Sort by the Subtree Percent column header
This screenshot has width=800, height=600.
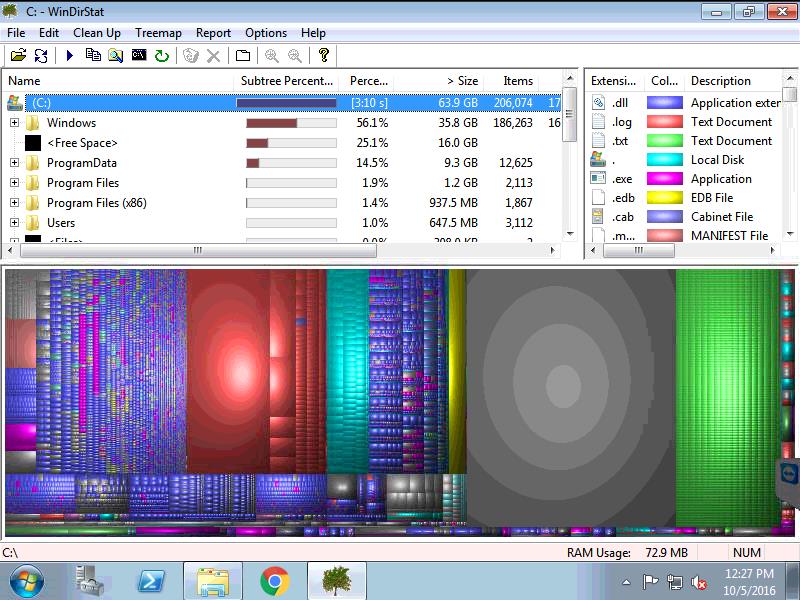(x=288, y=81)
